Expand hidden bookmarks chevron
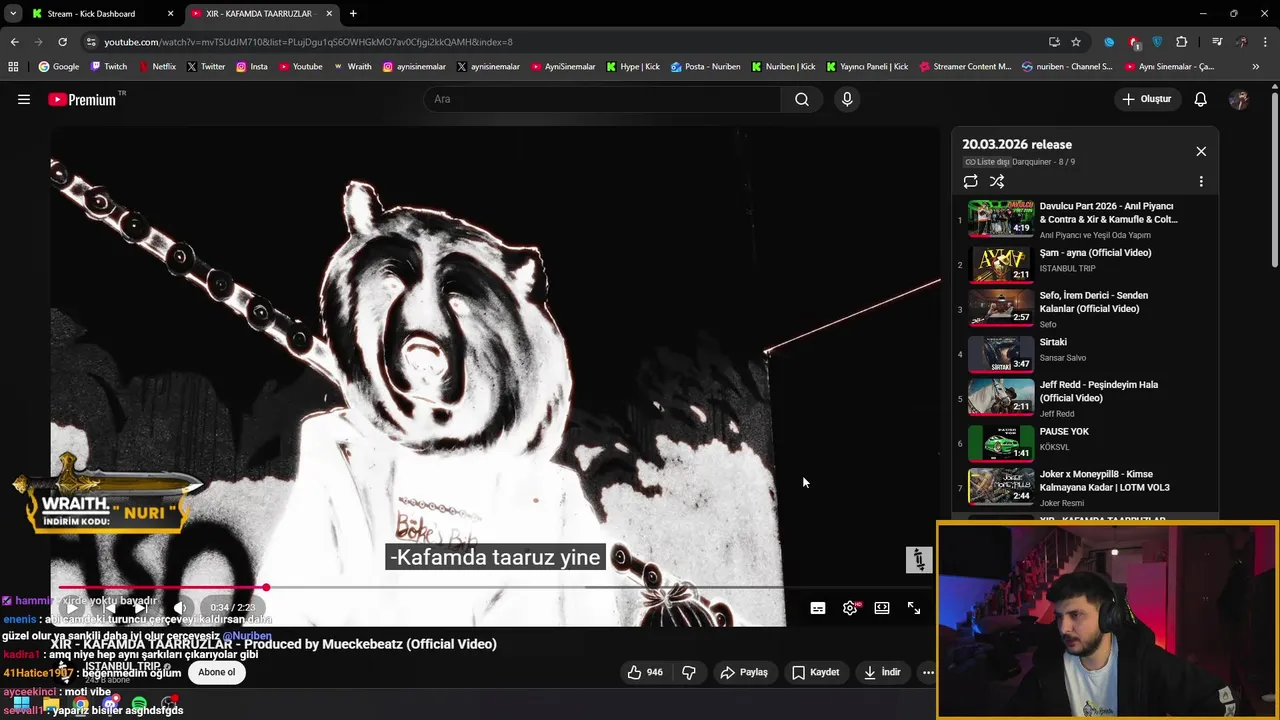This screenshot has width=1280, height=720. [x=1256, y=67]
